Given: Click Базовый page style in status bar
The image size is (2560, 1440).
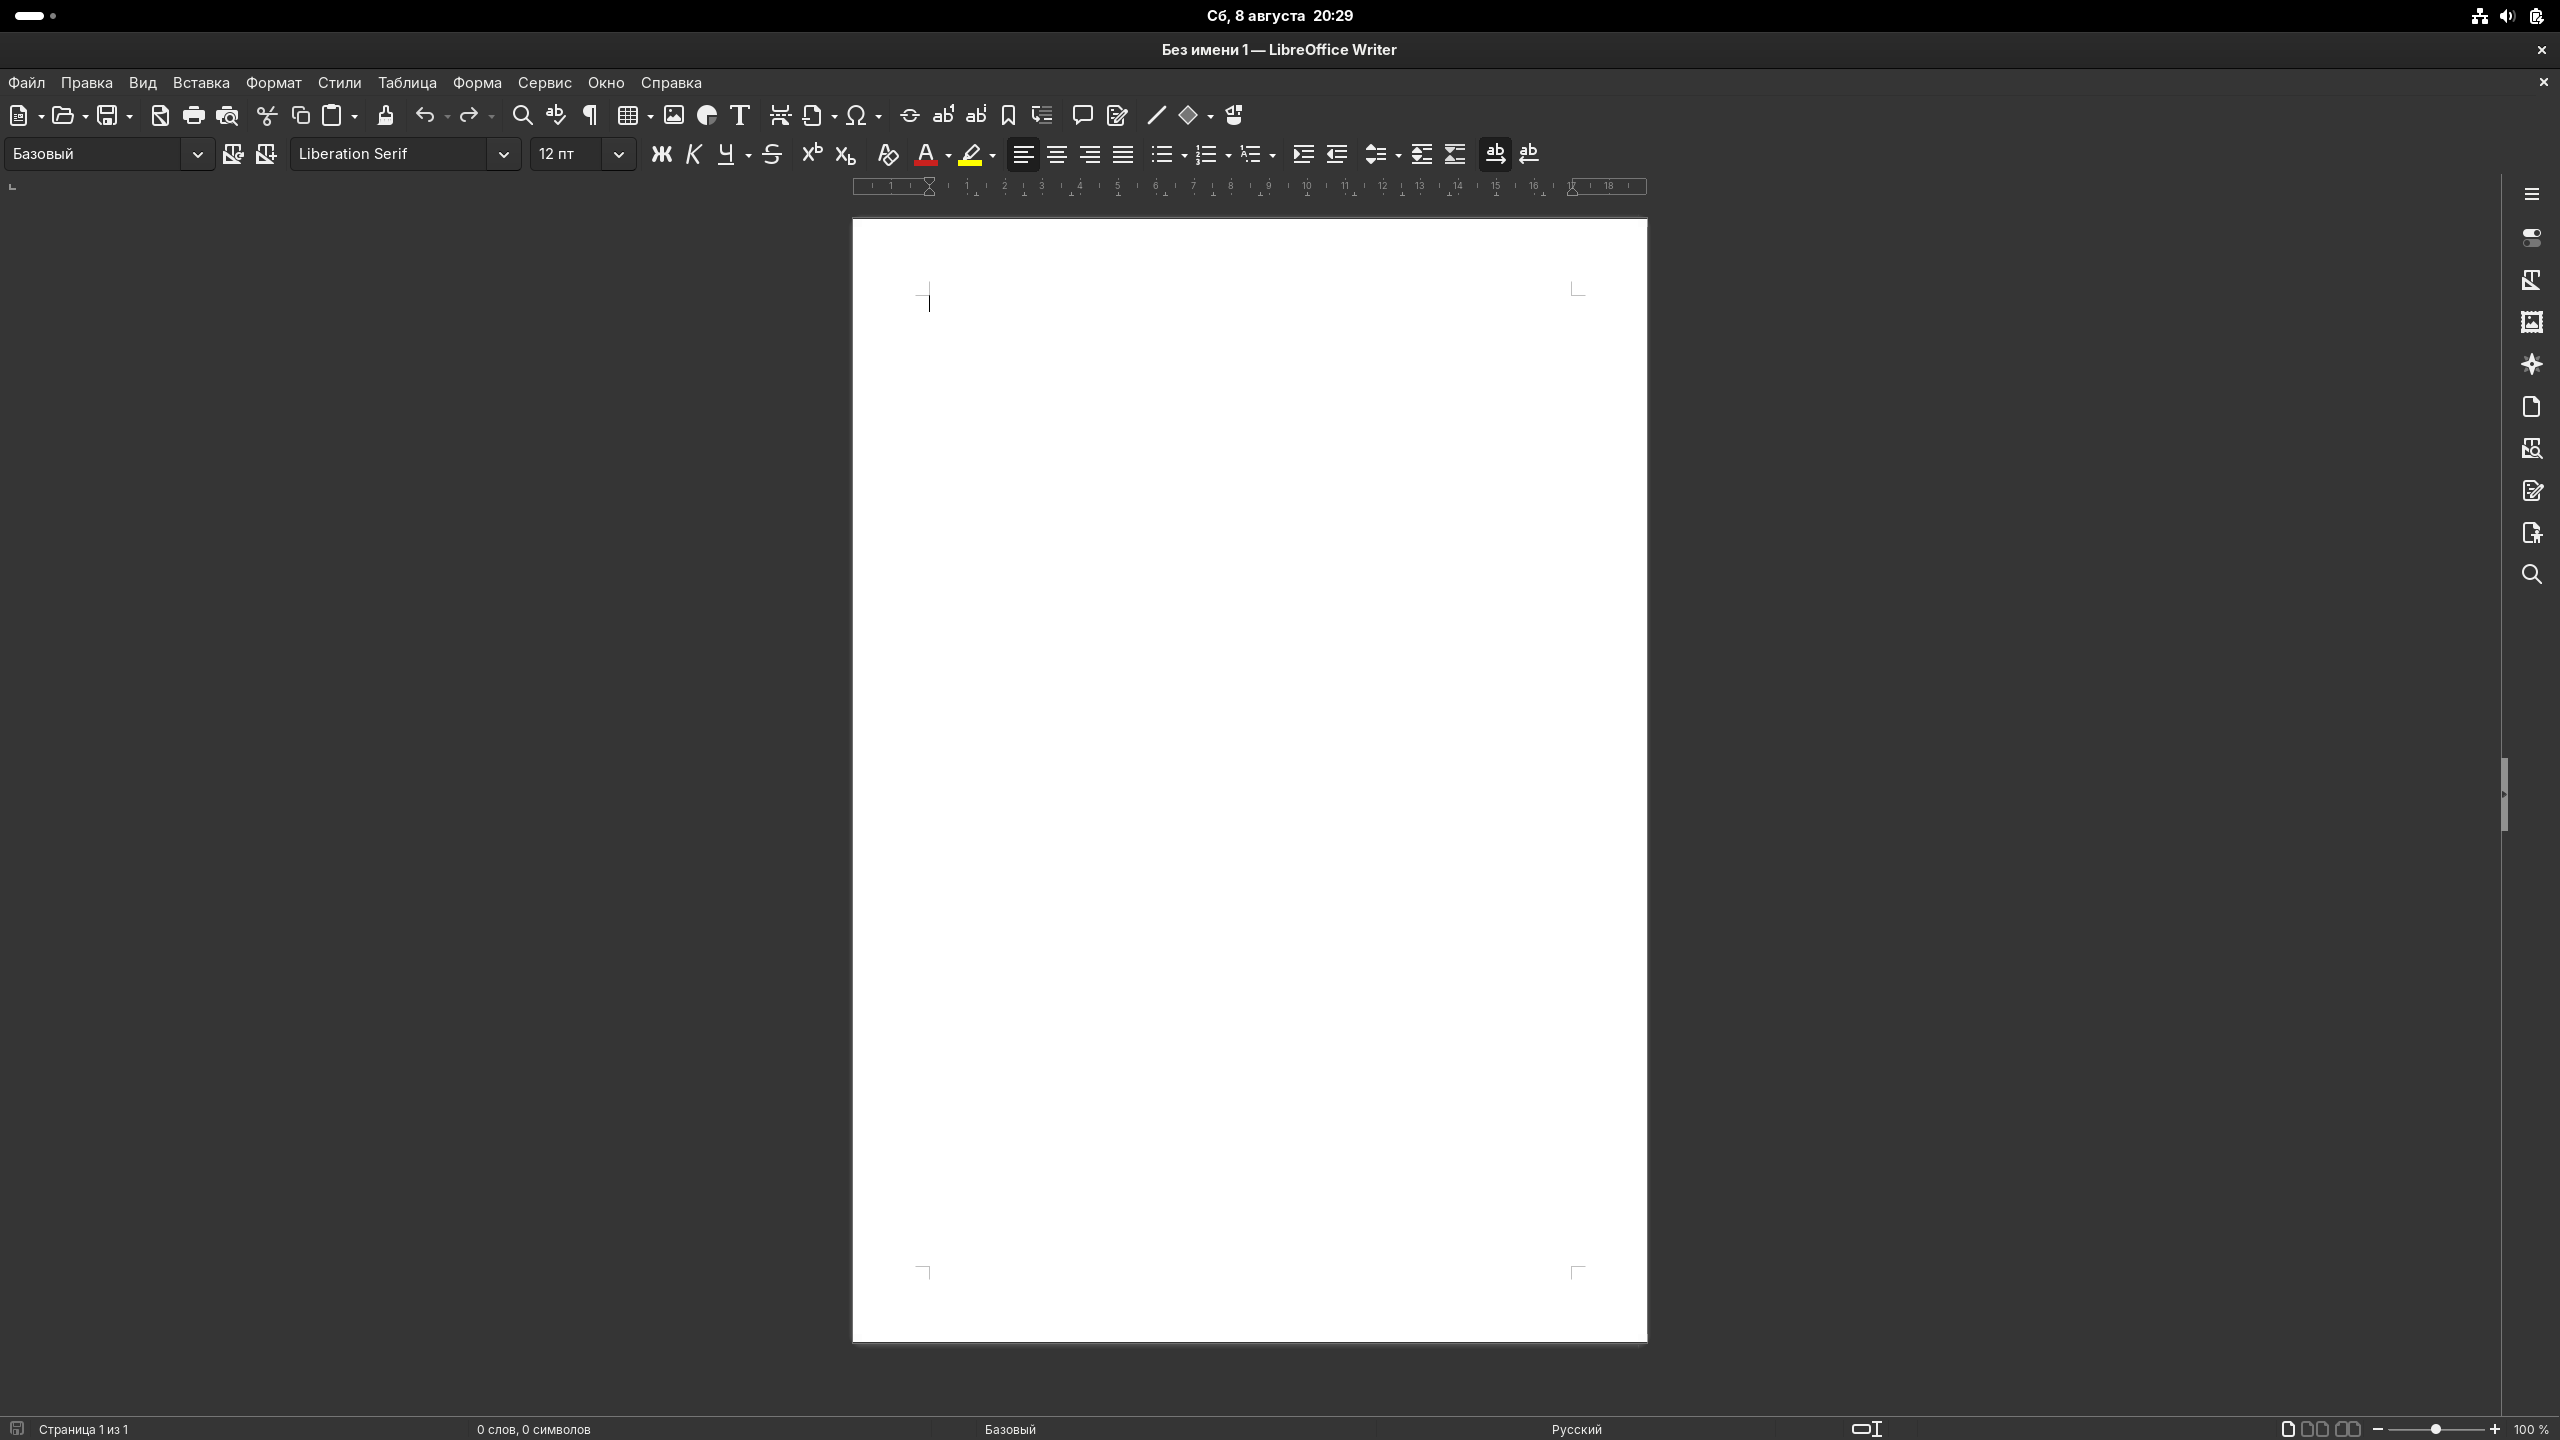Looking at the screenshot, I should tap(1010, 1429).
